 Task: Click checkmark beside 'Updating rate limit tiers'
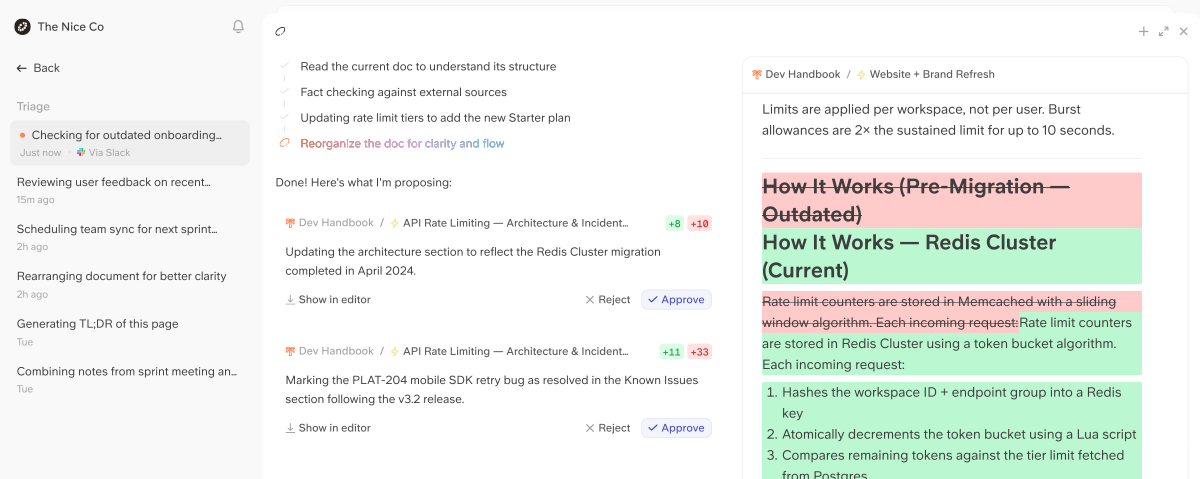(284, 118)
